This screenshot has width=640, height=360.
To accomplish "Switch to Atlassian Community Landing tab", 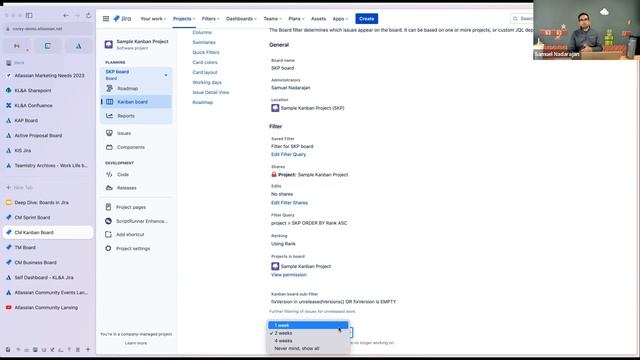I will [x=48, y=307].
